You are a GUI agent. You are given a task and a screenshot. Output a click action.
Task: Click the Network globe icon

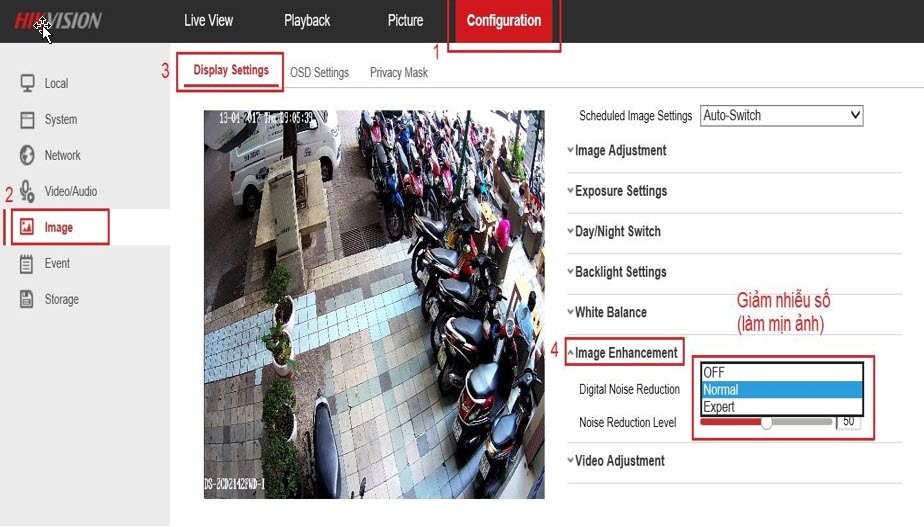click(x=27, y=155)
